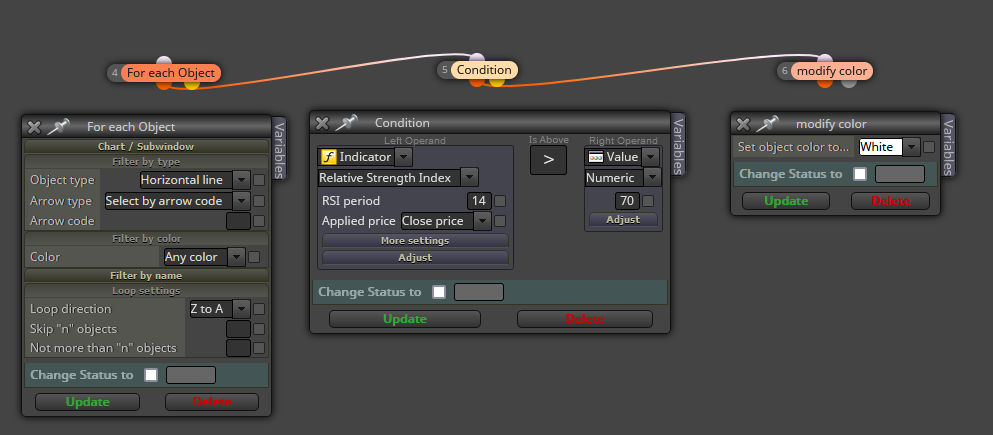Open More settings in Condition panel
The height and width of the screenshot is (435, 993).
click(415, 241)
